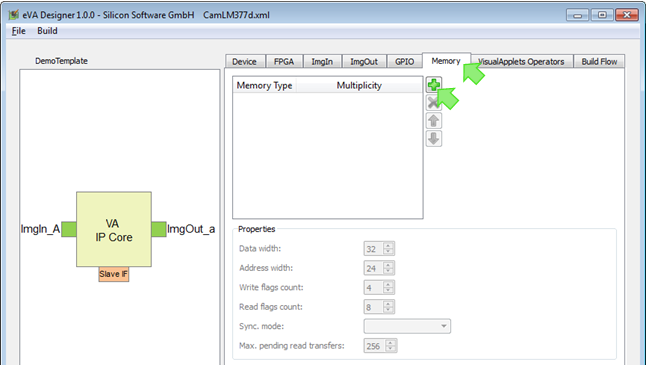The image size is (647, 367).
Task: Click the move down arrow icon
Action: point(434,139)
